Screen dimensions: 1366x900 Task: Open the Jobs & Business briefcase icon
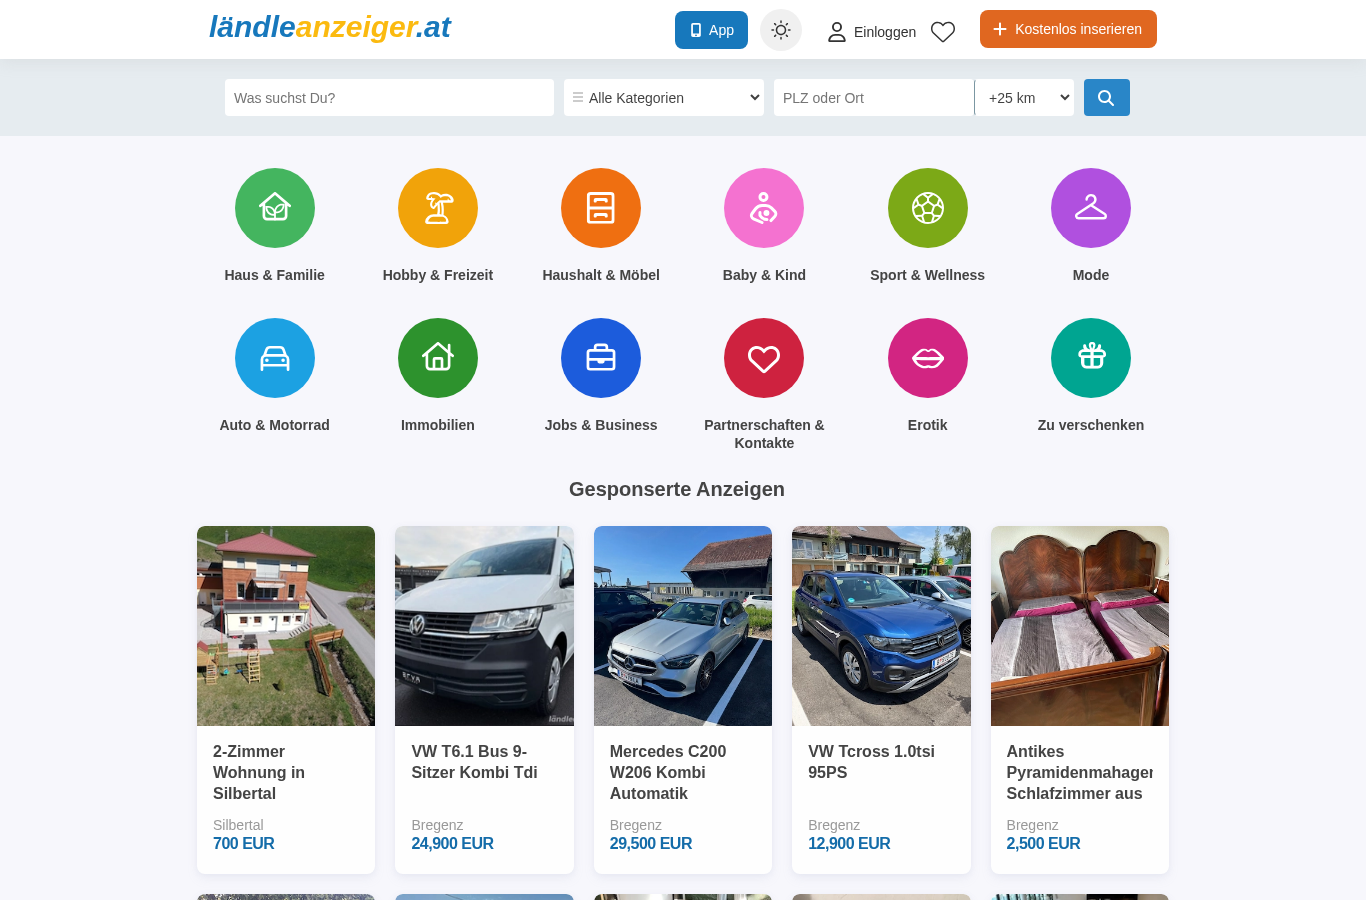tap(601, 358)
